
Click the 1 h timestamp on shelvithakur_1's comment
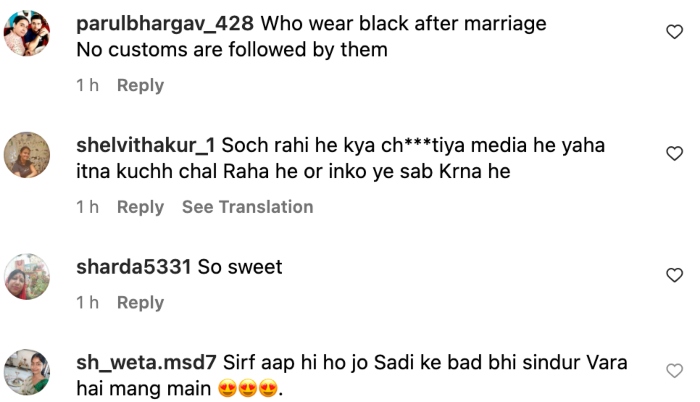(87, 207)
